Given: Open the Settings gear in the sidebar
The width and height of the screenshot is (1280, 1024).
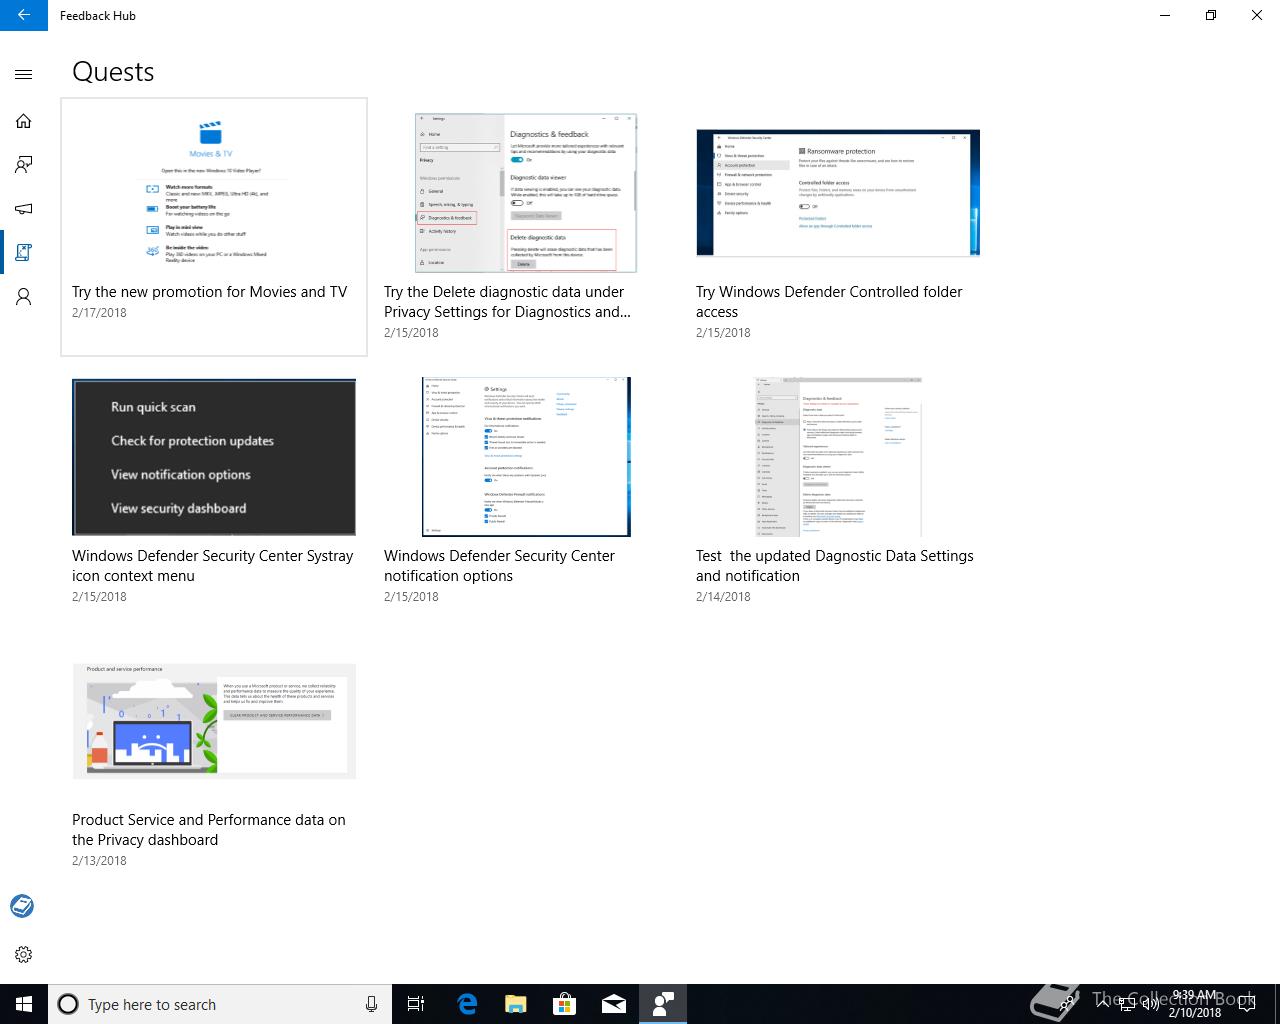Looking at the screenshot, I should pos(24,954).
